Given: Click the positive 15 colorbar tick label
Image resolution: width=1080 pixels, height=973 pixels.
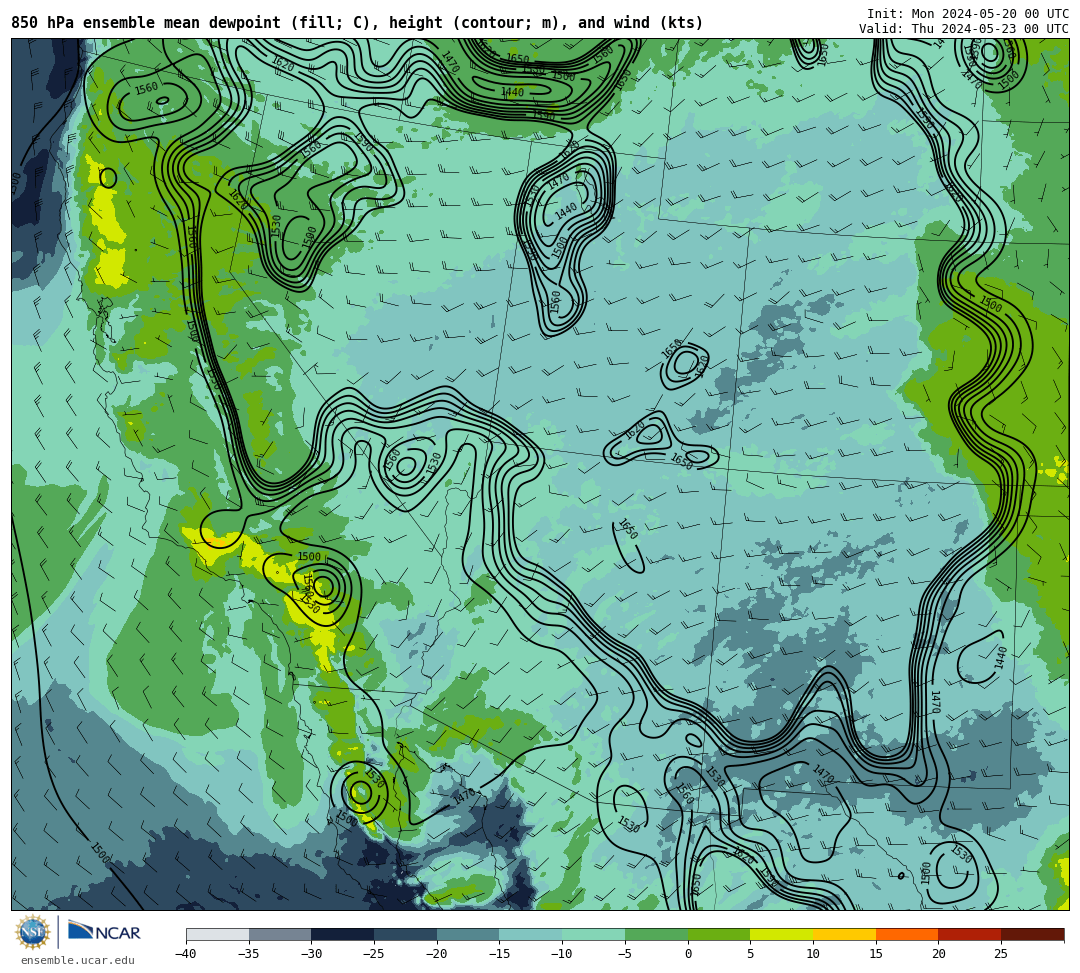Looking at the screenshot, I should [x=875, y=954].
